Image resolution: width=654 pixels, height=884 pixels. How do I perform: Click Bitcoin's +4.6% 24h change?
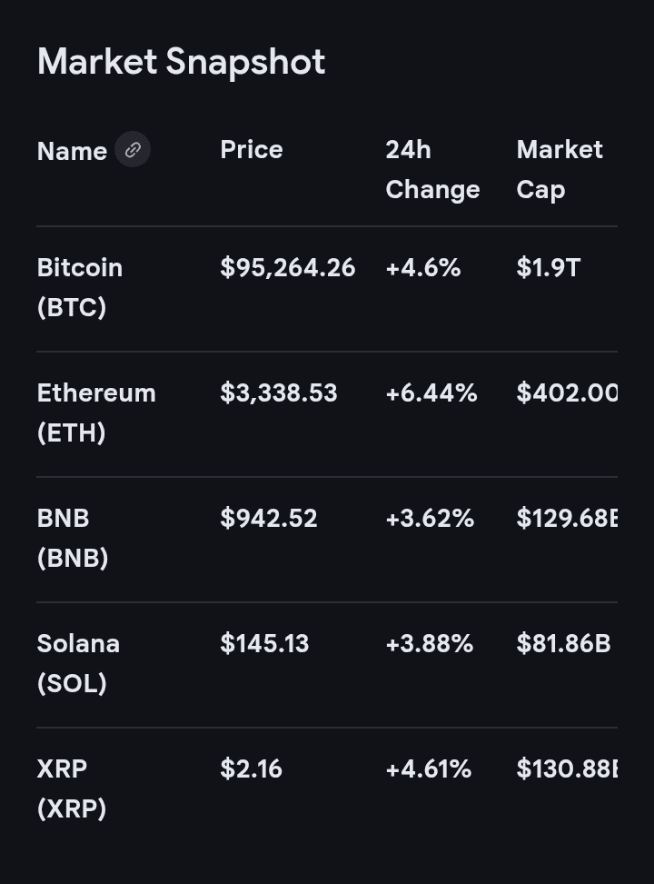422,268
